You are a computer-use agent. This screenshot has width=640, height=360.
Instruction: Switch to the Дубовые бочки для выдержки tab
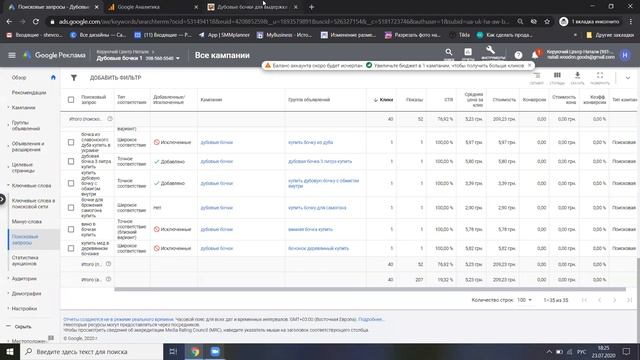click(x=252, y=7)
